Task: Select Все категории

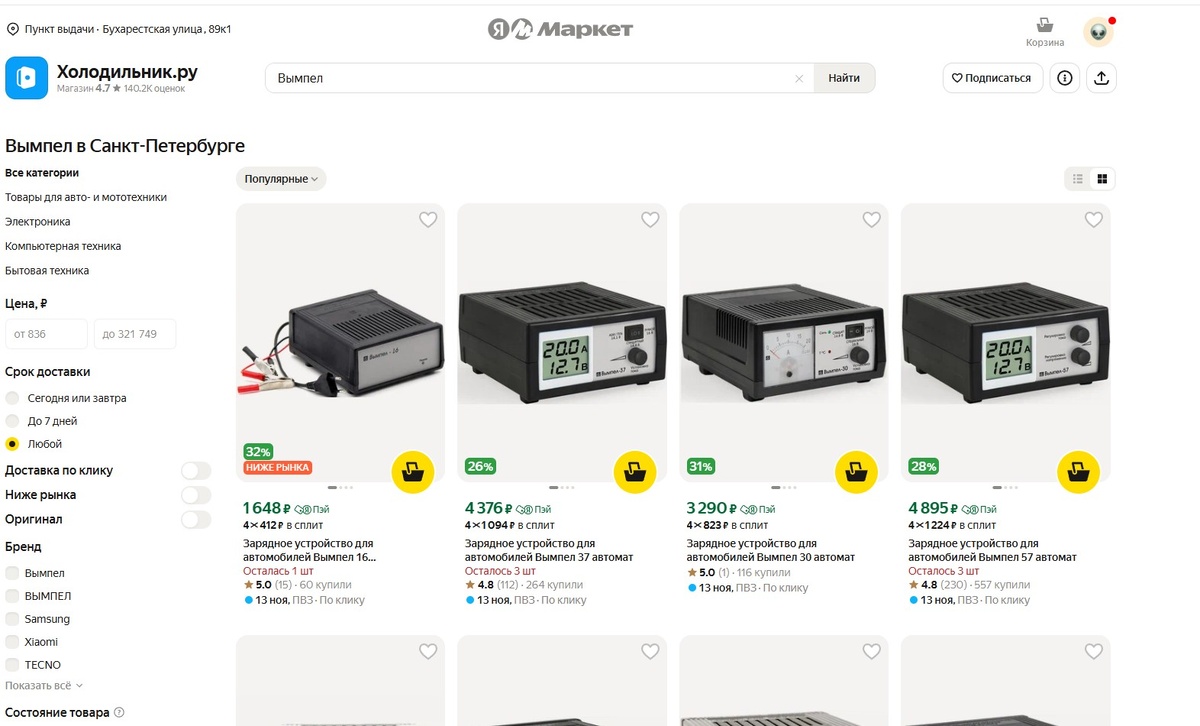Action: tap(42, 173)
